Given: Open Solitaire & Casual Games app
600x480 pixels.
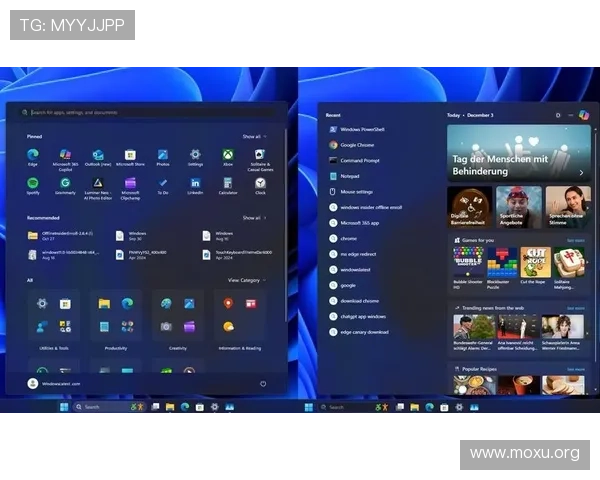Looking at the screenshot, I should [x=260, y=155].
